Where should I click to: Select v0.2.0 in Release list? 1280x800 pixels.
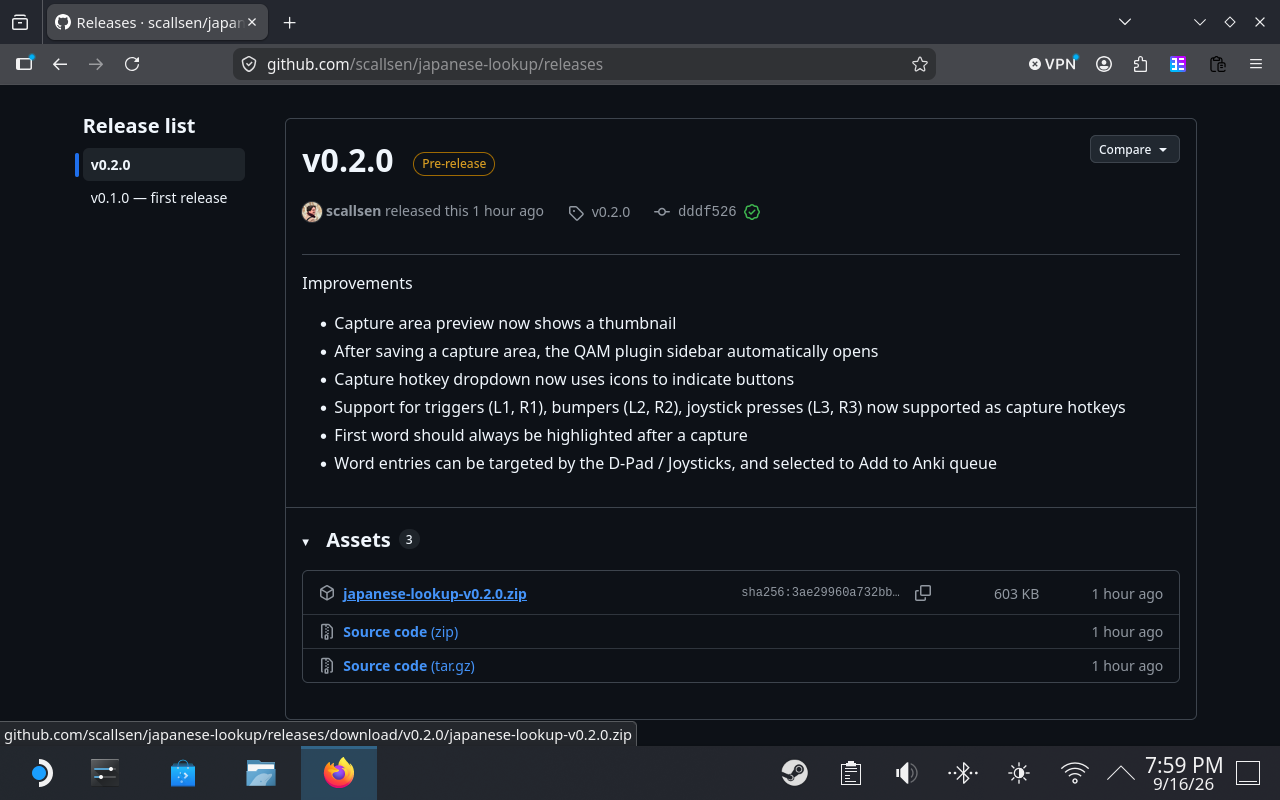tap(163, 165)
